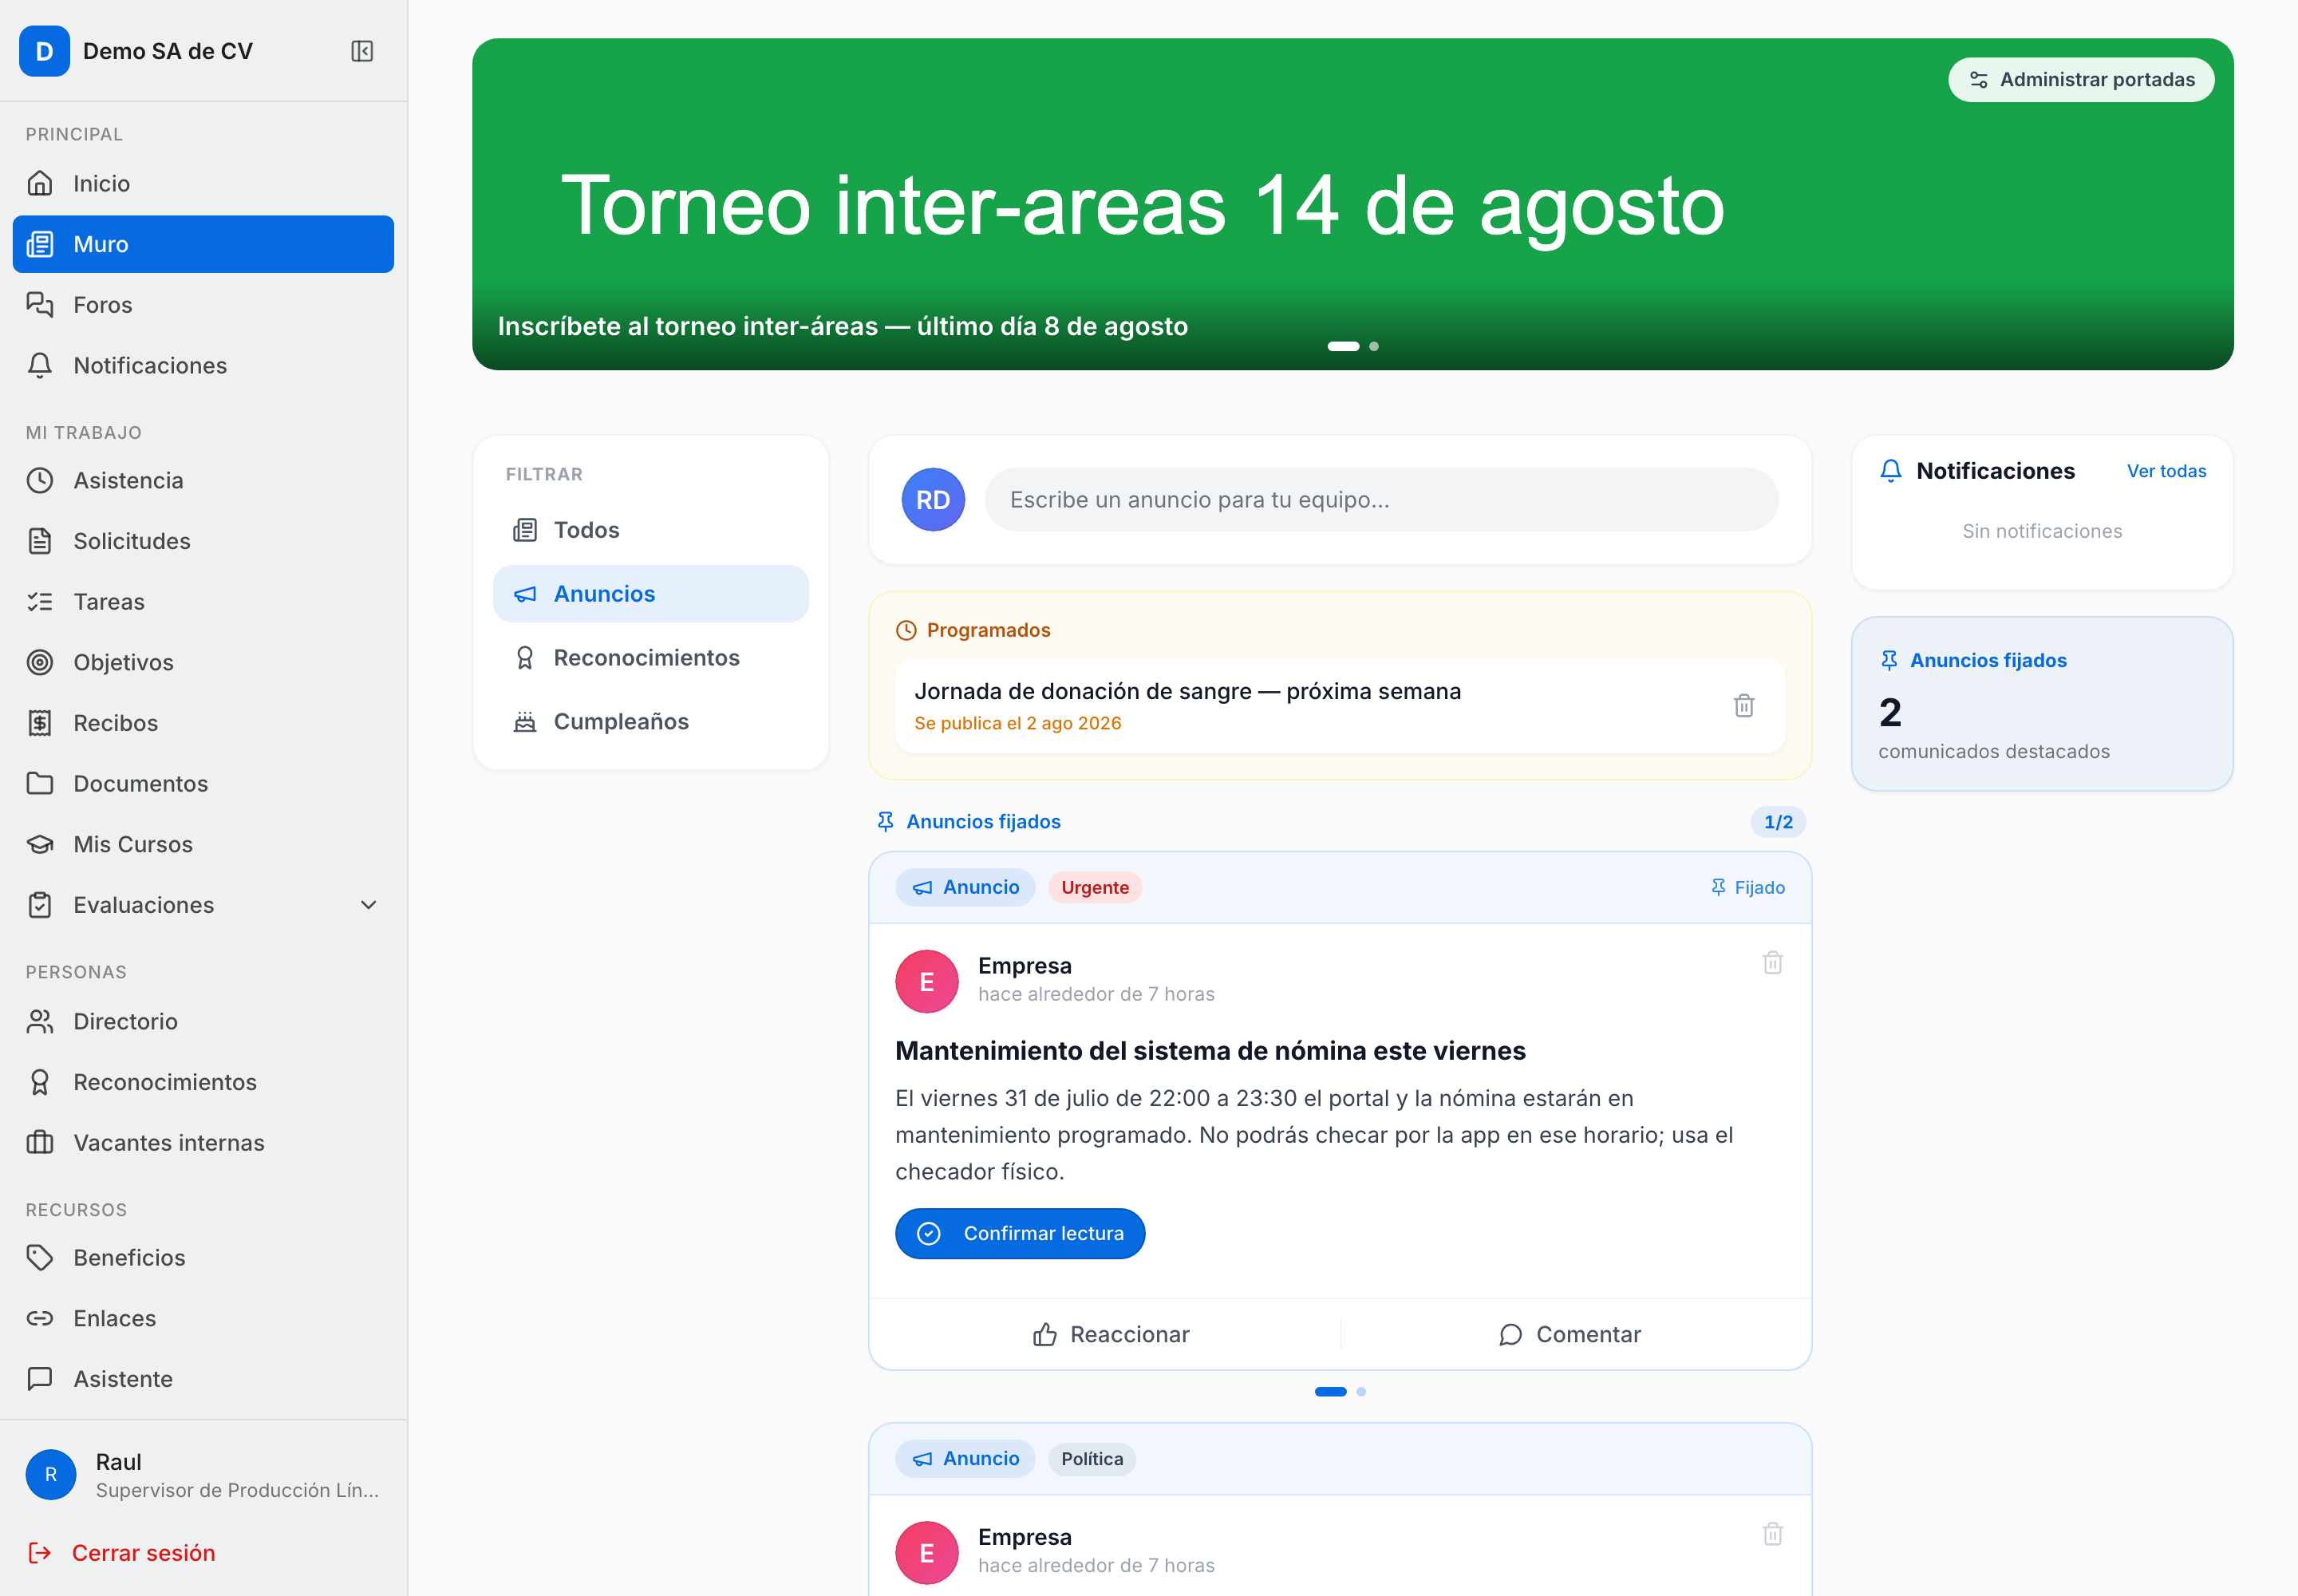Click the Anuncio tag on urgent post
This screenshot has height=1596, width=2298.
pos(966,888)
